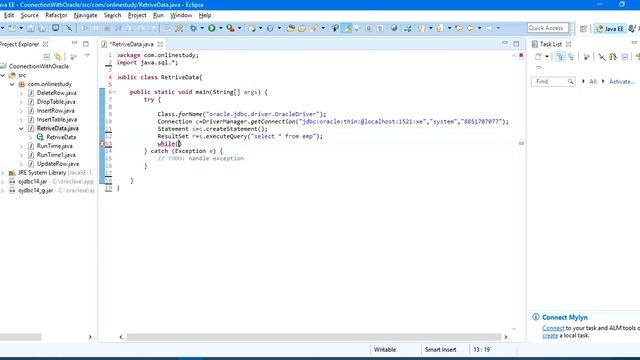This screenshot has width=640, height=360.
Task: Expand InsertRow.java tree node
Action: [21, 111]
